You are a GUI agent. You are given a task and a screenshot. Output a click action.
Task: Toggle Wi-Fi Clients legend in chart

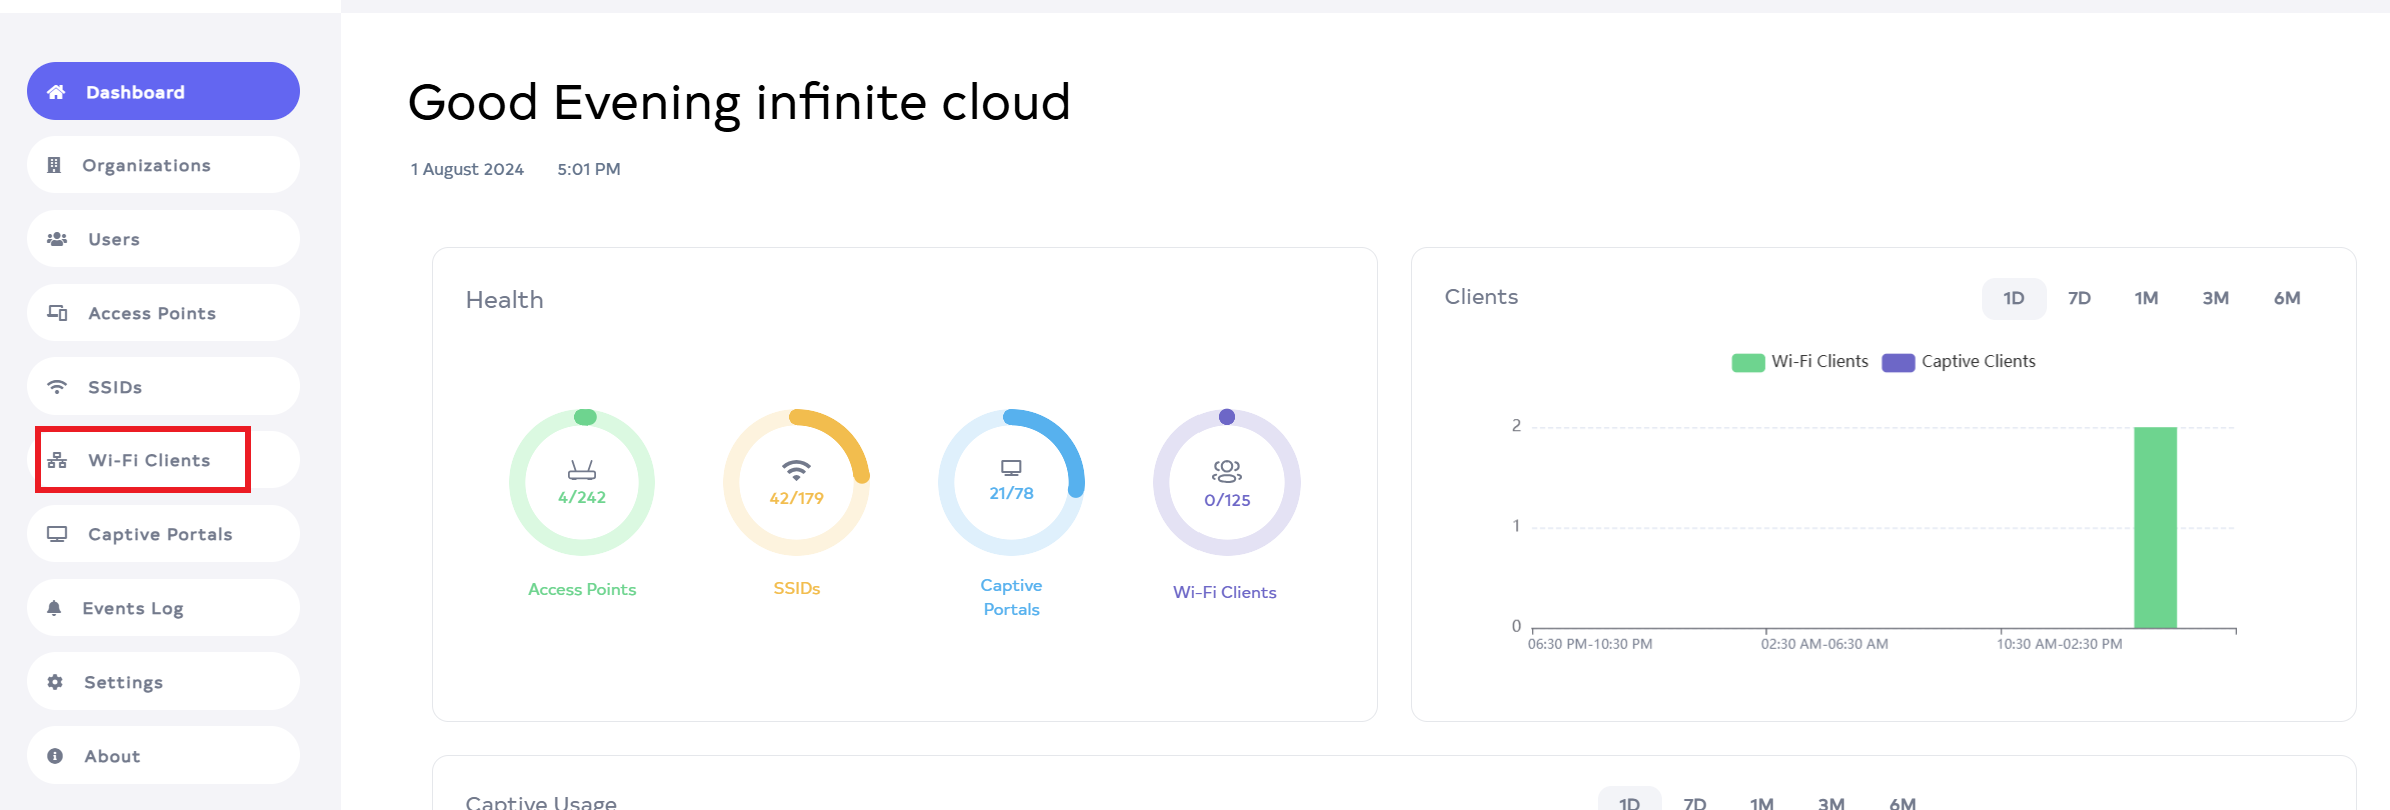pos(1800,362)
